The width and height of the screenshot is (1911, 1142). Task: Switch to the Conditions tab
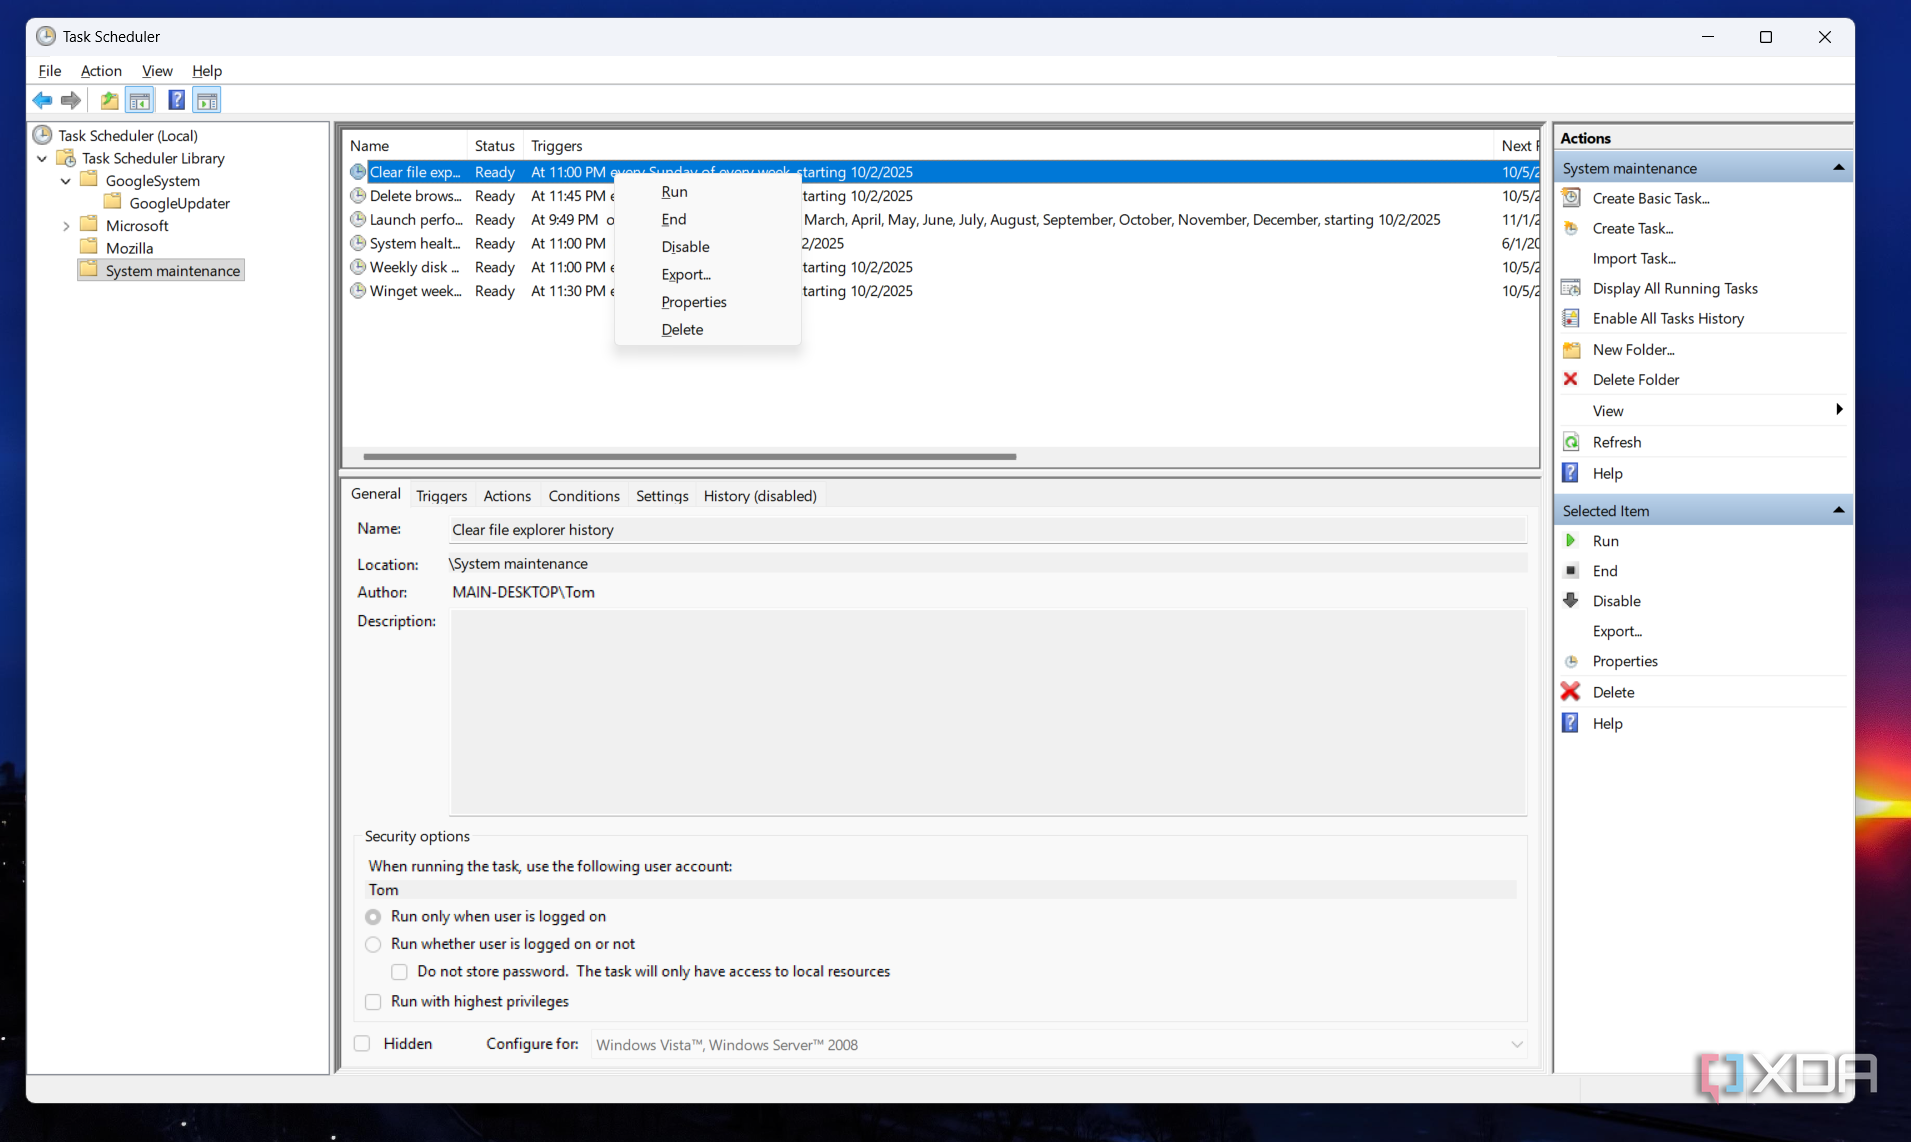[584, 495]
